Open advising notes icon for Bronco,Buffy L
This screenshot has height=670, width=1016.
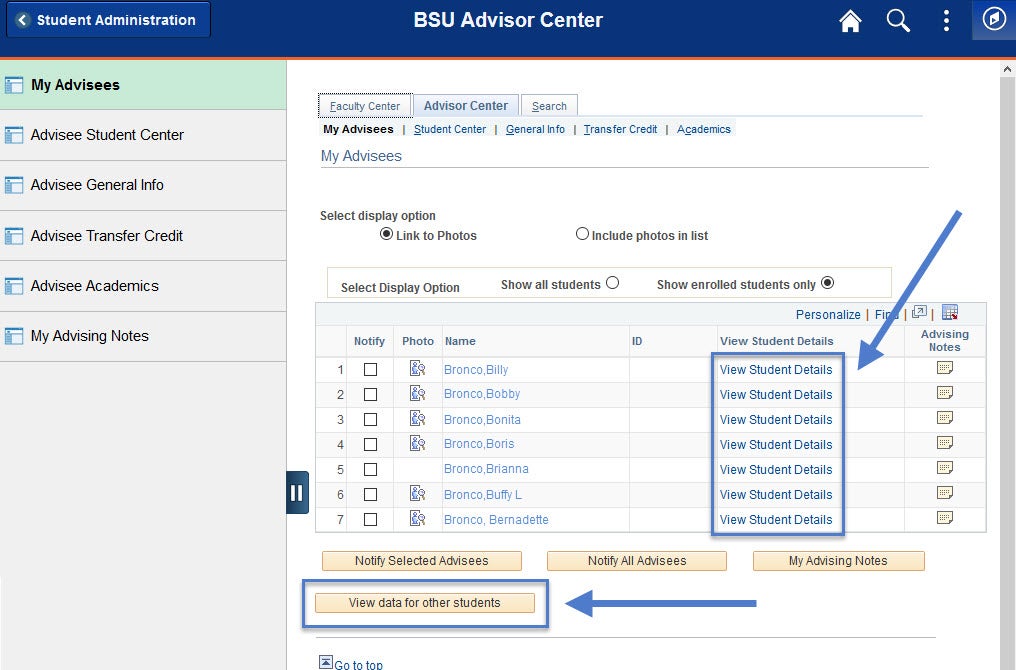945,493
